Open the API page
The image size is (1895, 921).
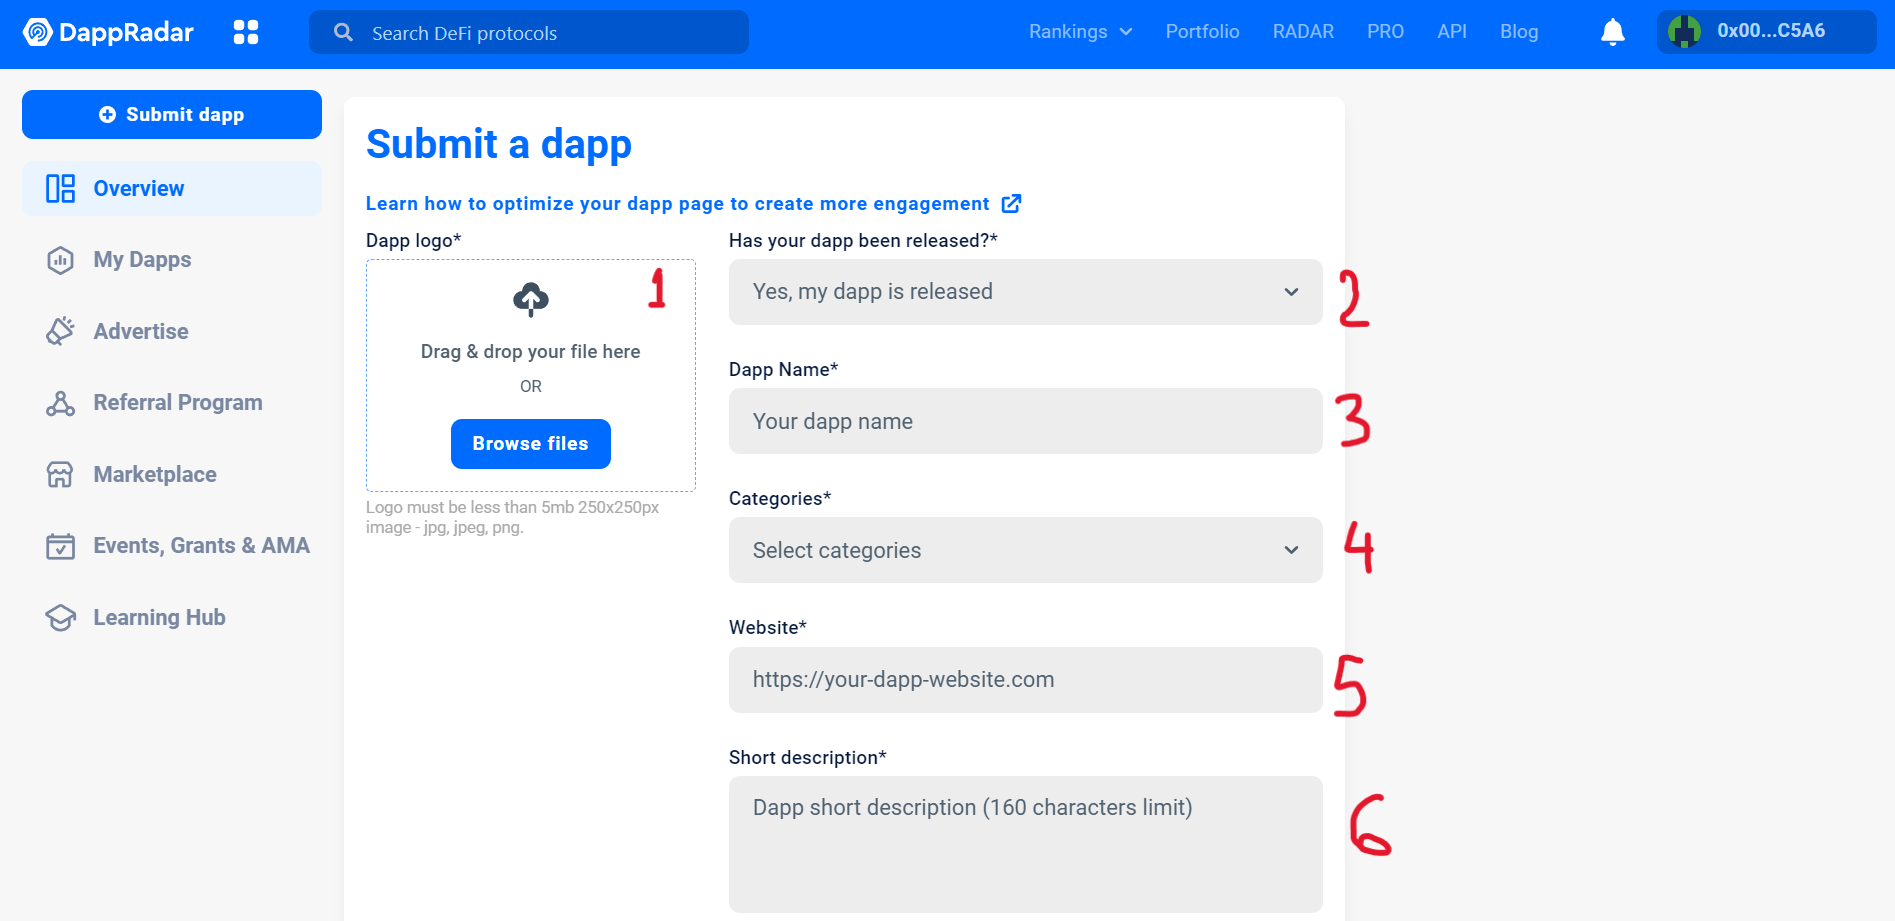[x=1452, y=32]
